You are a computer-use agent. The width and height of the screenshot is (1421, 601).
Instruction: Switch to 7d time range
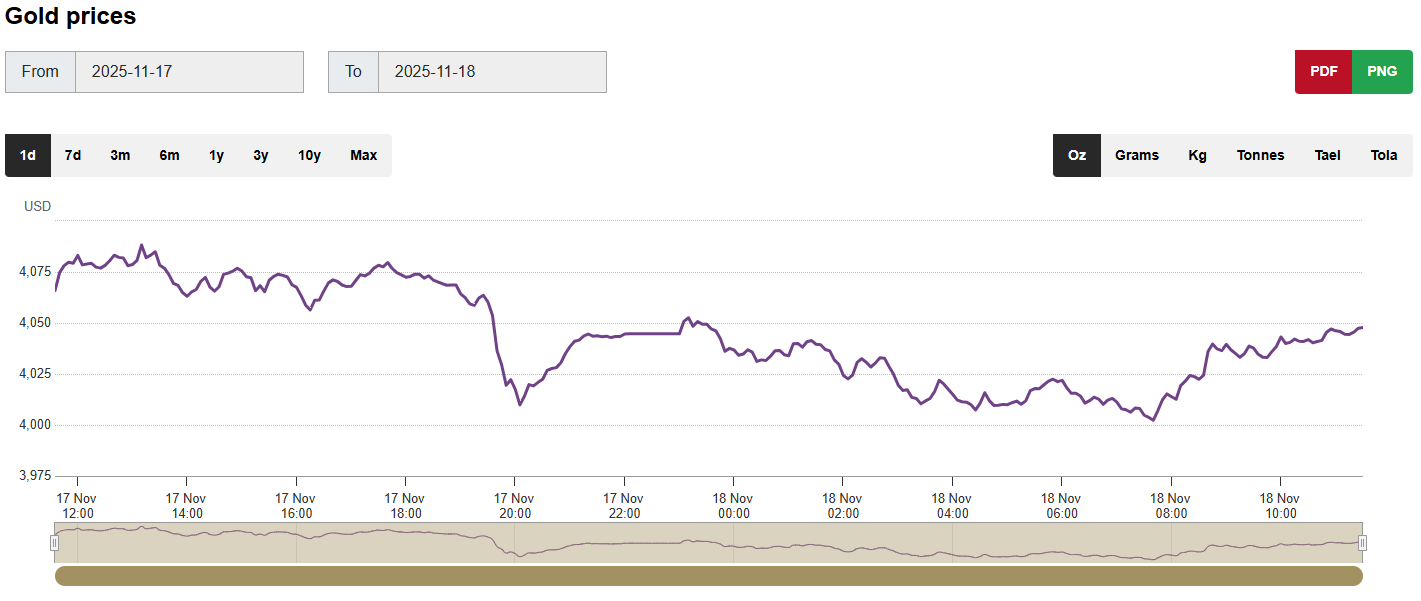pos(73,156)
